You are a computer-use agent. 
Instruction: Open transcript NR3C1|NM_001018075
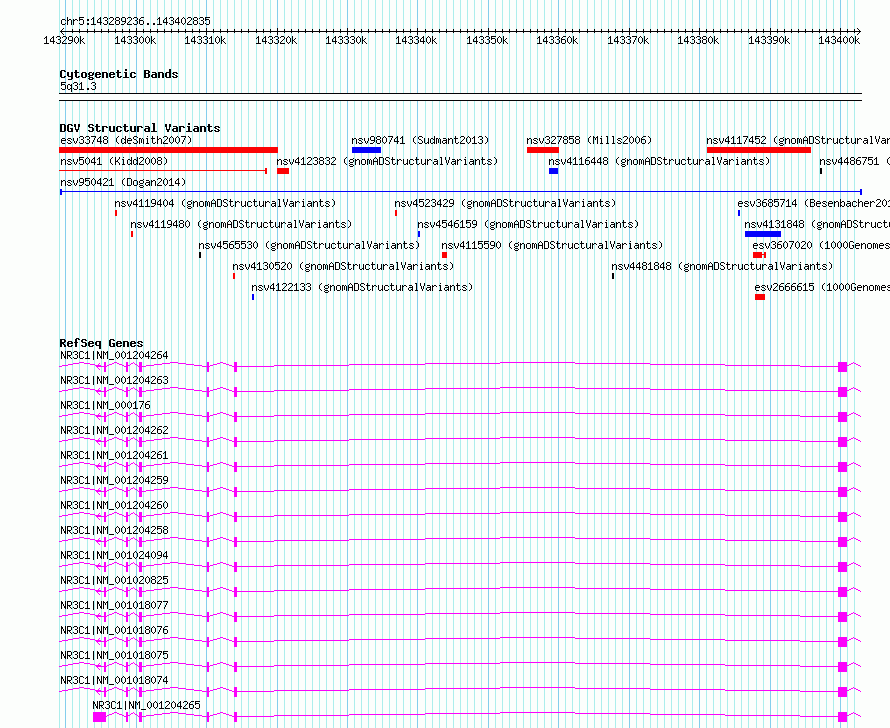pyautogui.click(x=114, y=655)
